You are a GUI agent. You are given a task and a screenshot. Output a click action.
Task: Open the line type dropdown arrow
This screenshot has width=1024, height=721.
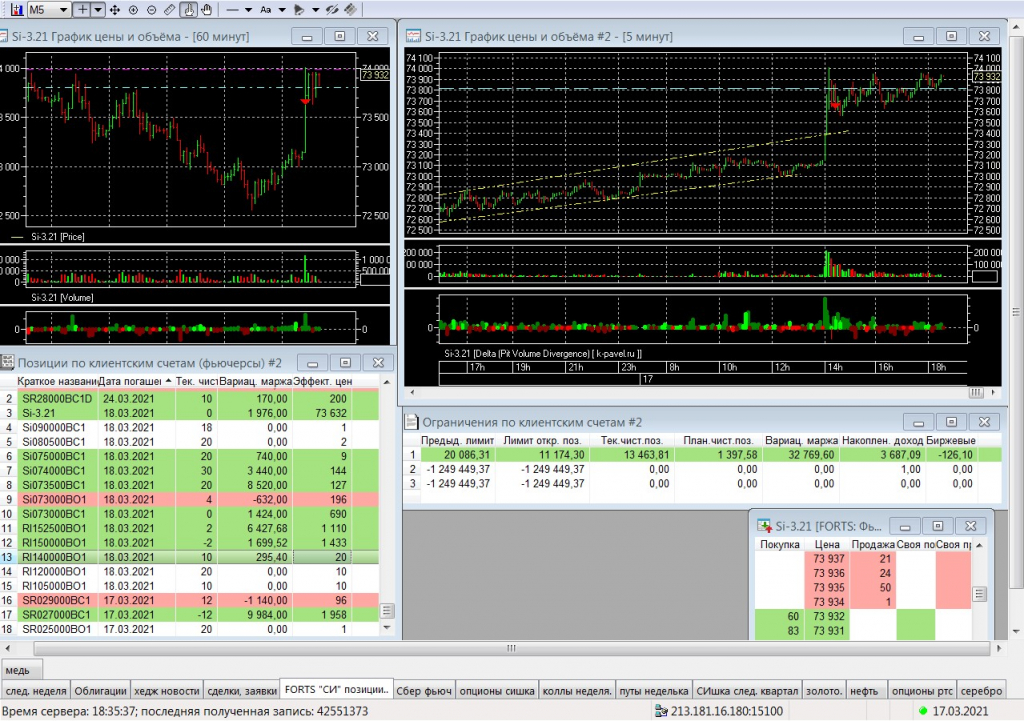point(248,10)
